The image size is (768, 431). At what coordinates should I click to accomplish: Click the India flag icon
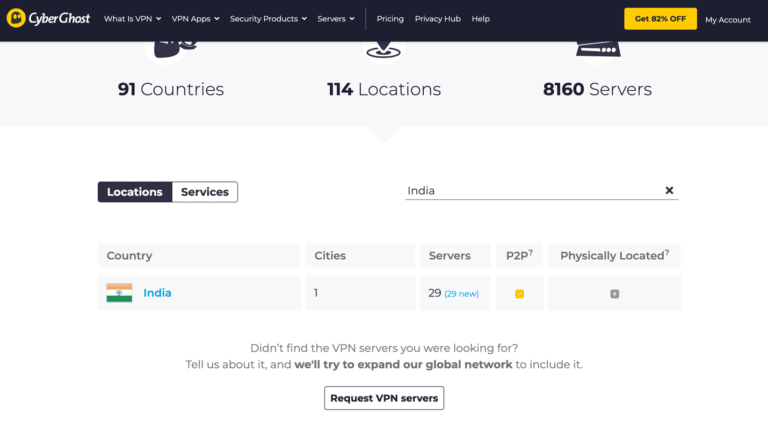point(120,293)
